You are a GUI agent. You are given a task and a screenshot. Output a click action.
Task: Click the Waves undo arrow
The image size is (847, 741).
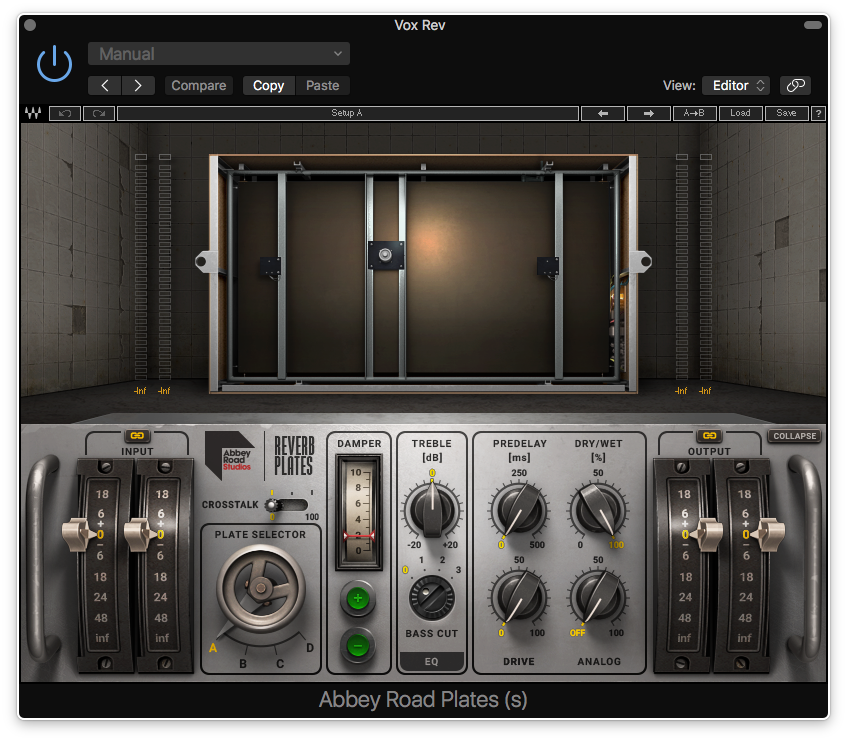65,113
